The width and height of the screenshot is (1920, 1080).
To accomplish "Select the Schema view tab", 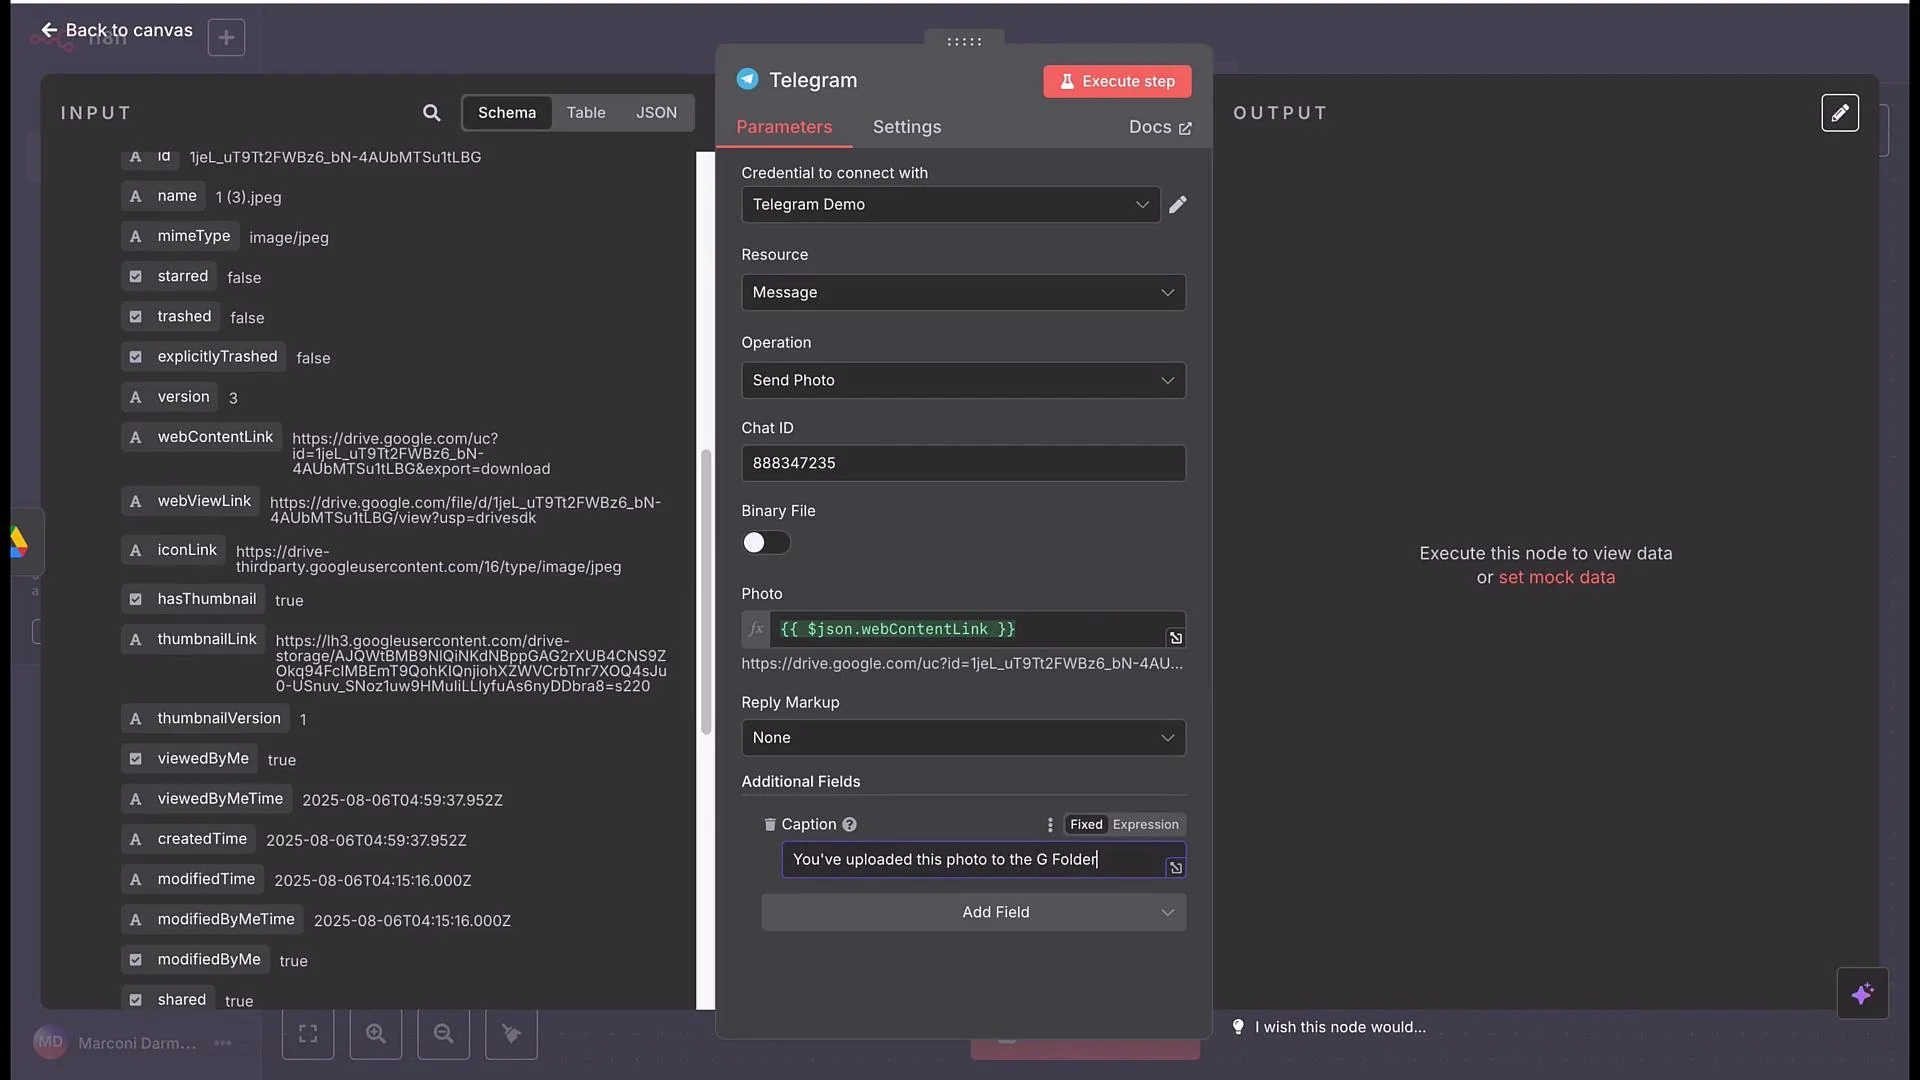I will tap(507, 112).
